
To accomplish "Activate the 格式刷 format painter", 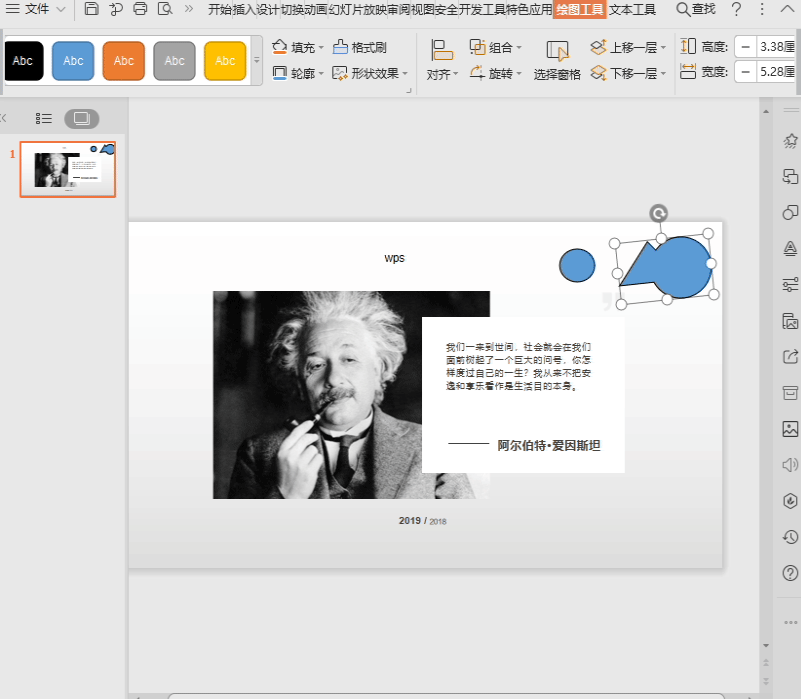I will 360,48.
